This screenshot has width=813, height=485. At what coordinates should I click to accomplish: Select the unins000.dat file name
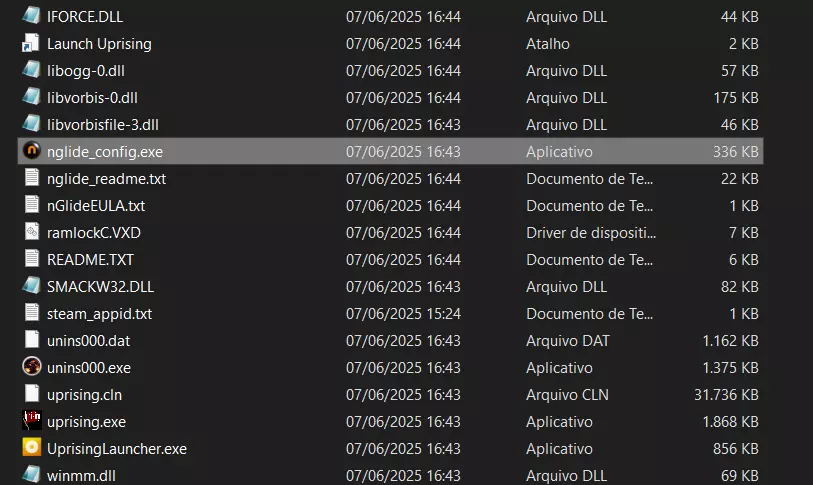coord(89,340)
